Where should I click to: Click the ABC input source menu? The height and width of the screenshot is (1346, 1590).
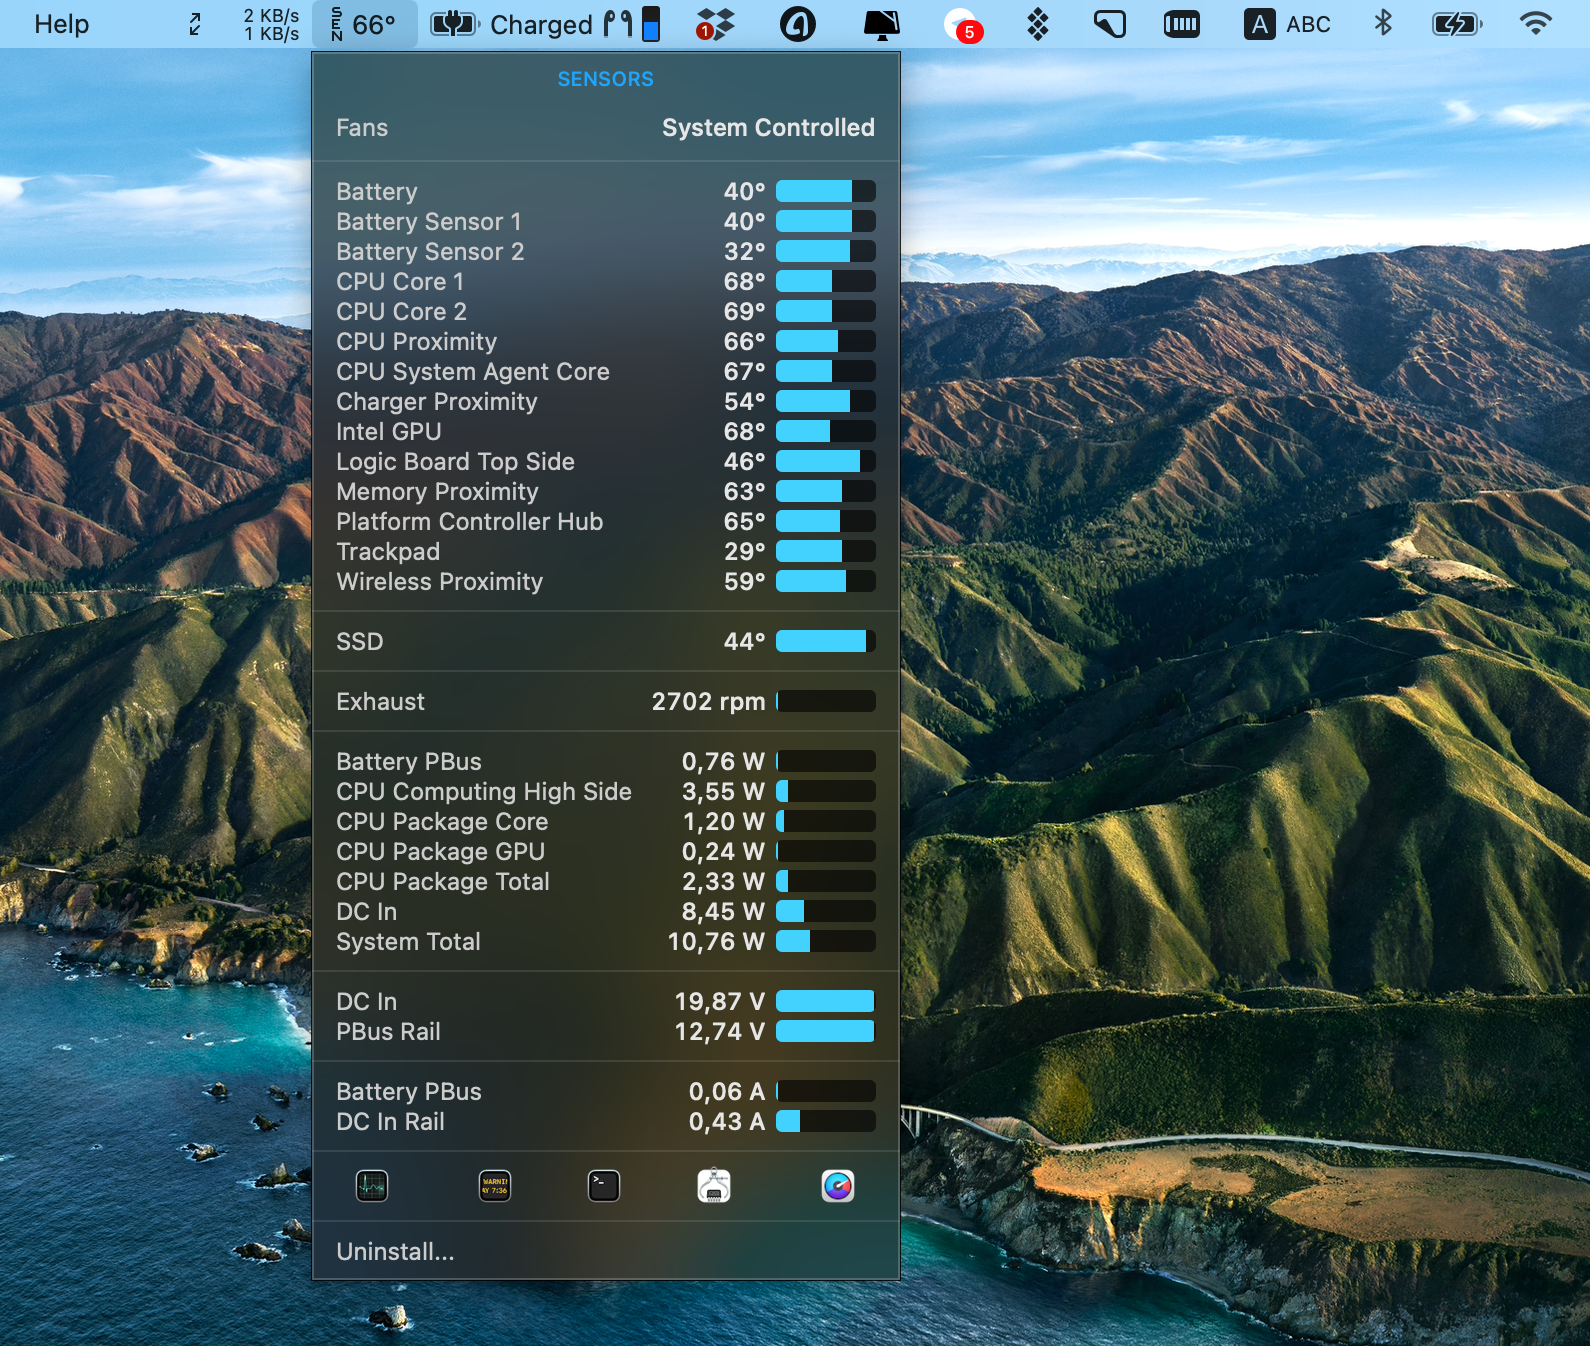point(1287,24)
